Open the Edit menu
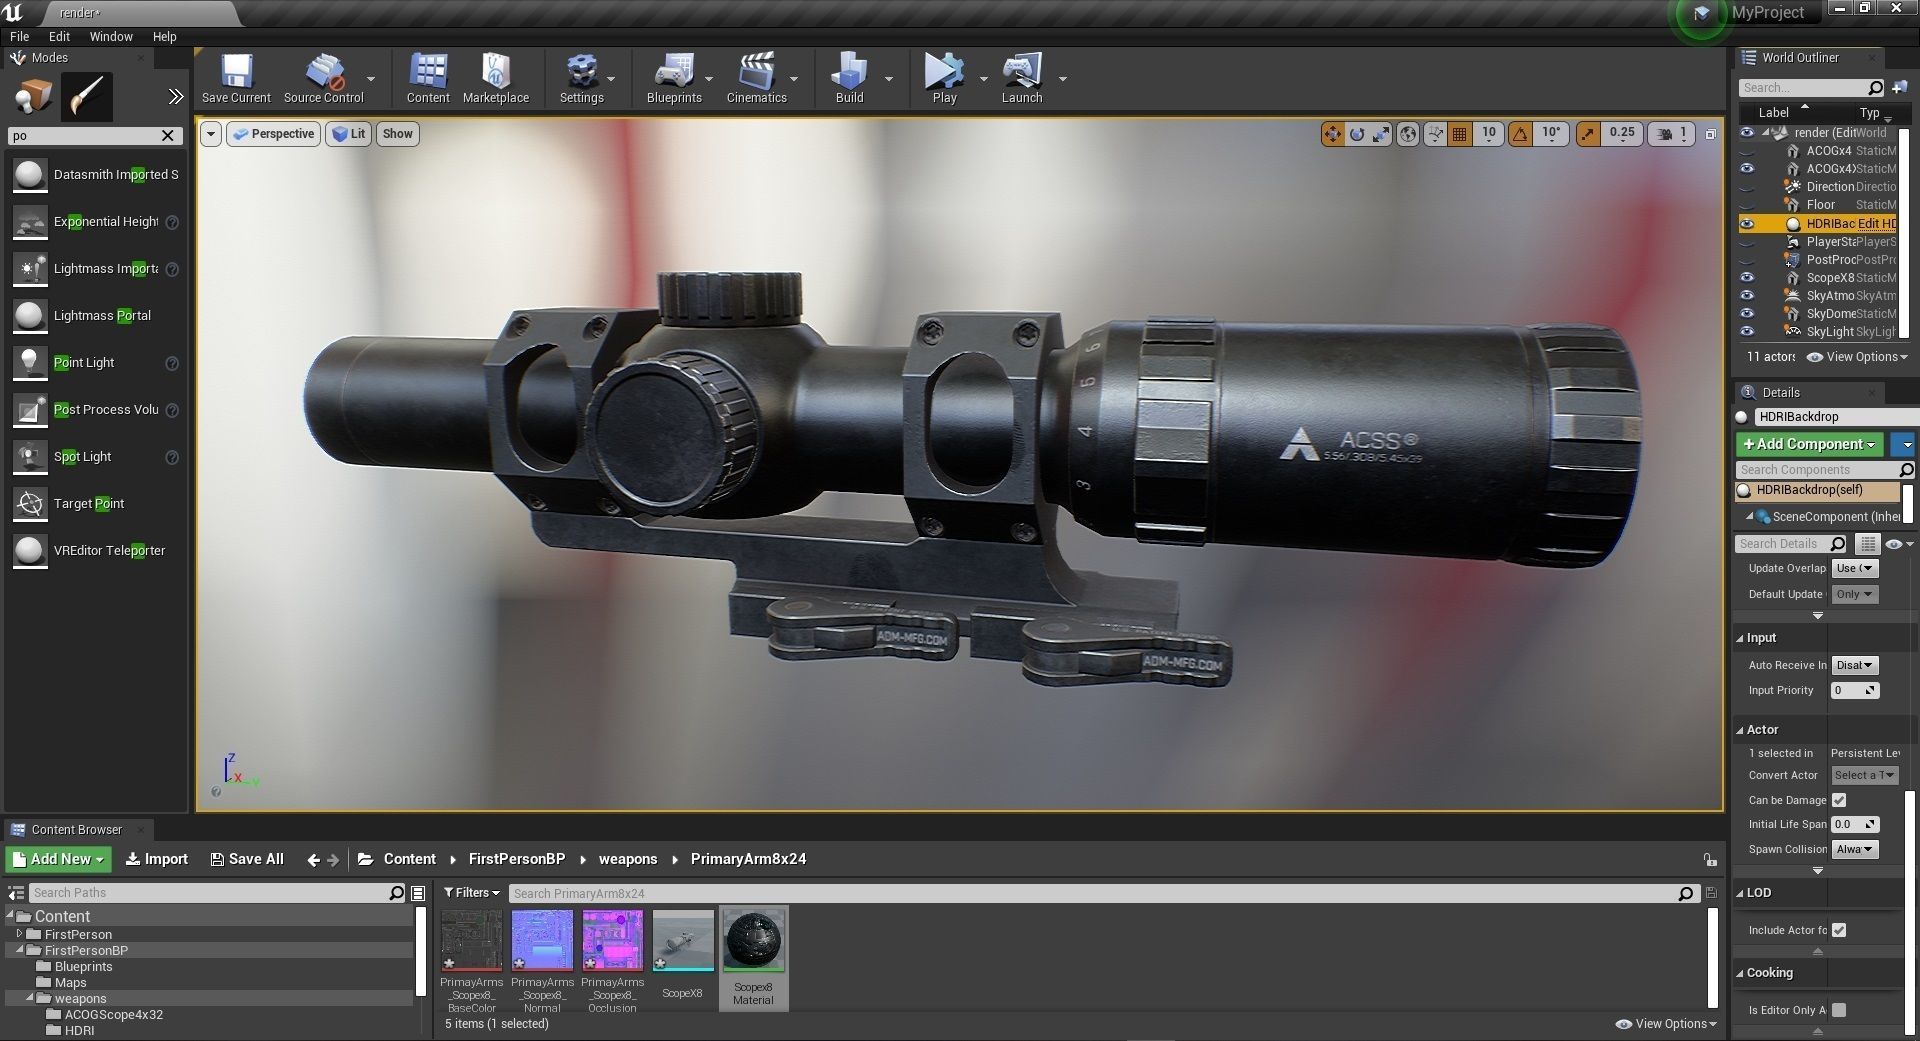 click(59, 36)
